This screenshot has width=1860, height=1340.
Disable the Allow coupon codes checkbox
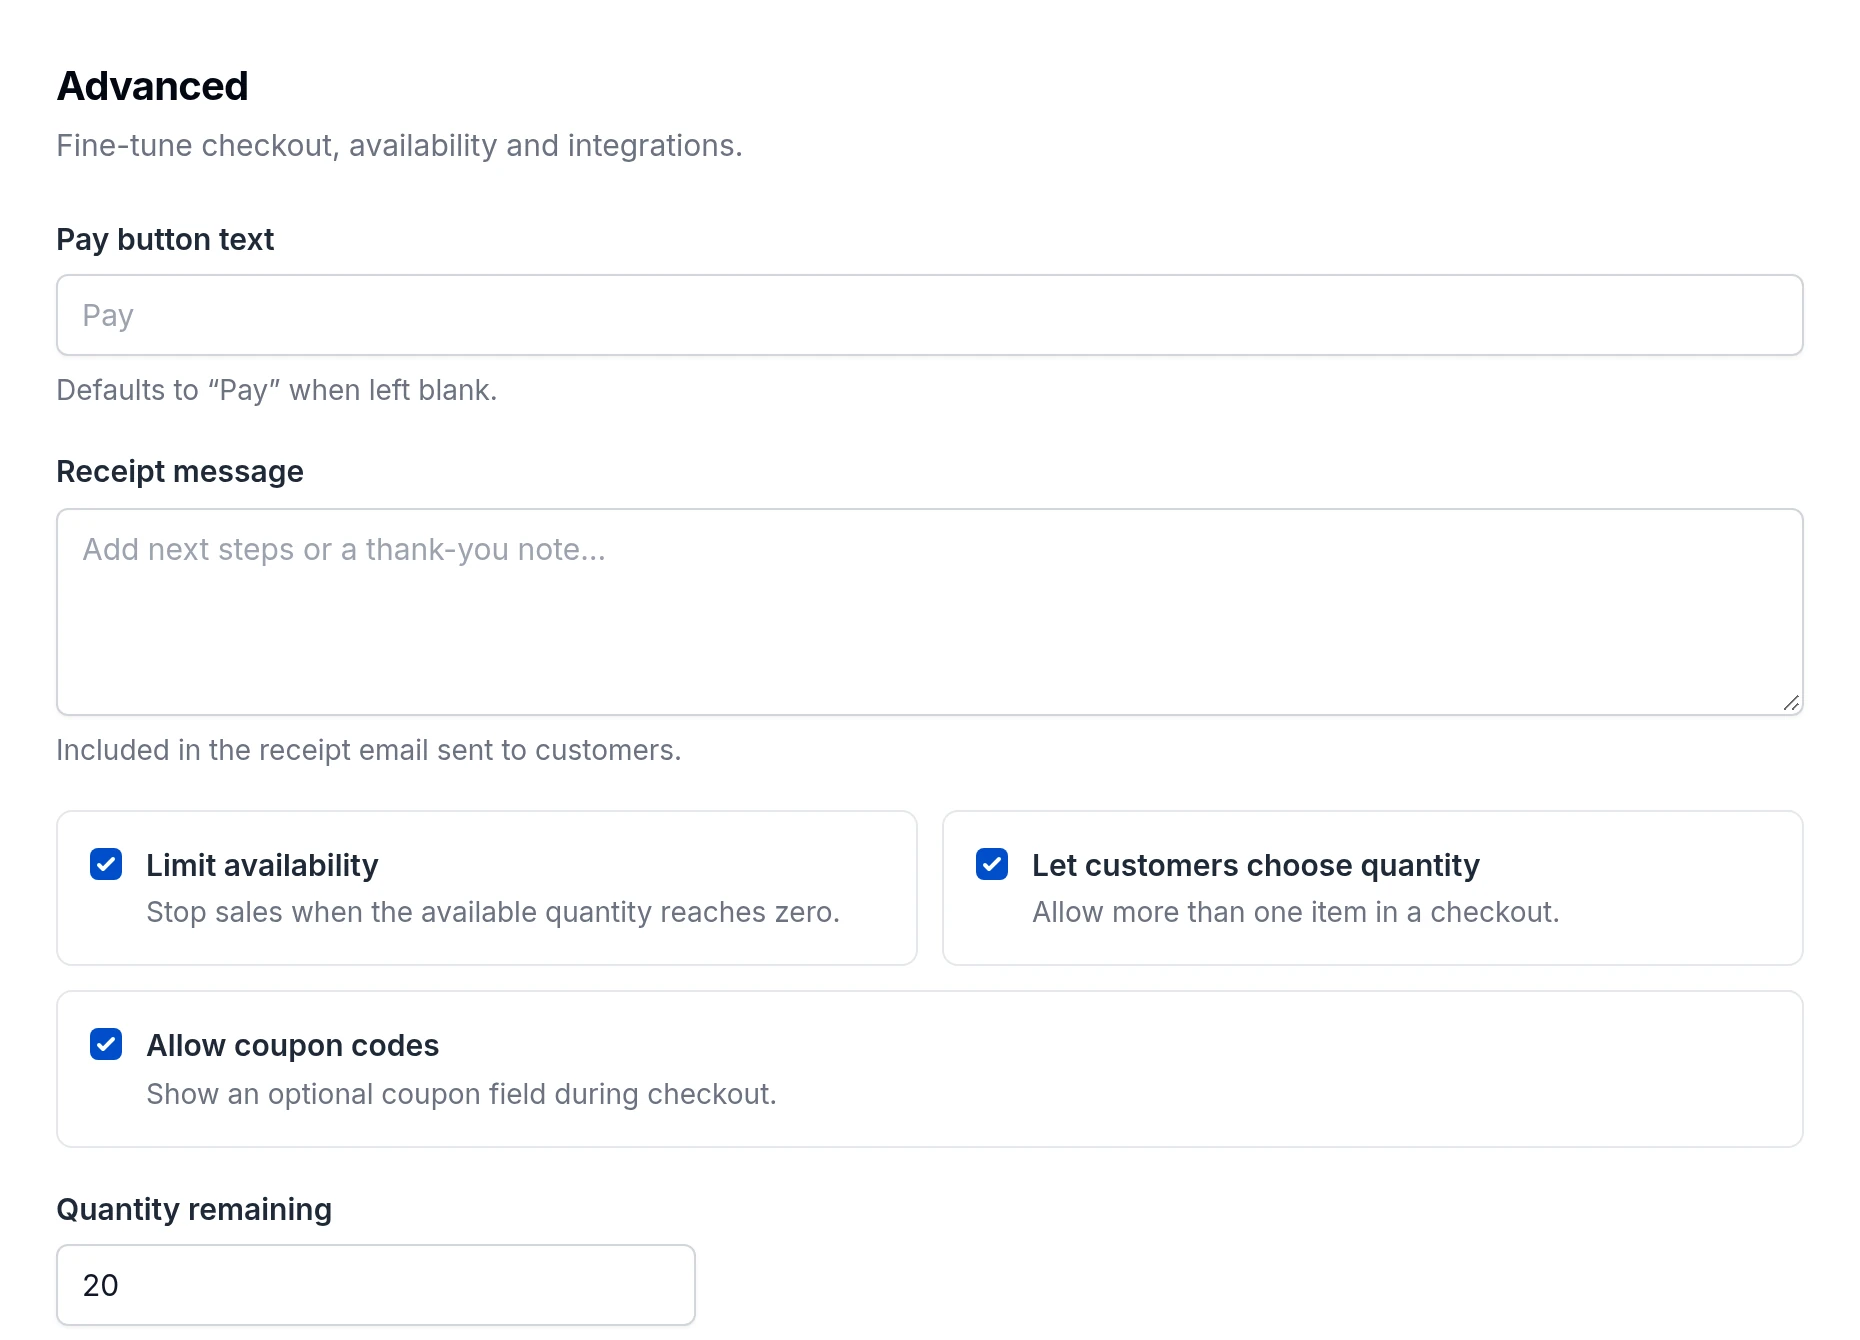tap(106, 1044)
